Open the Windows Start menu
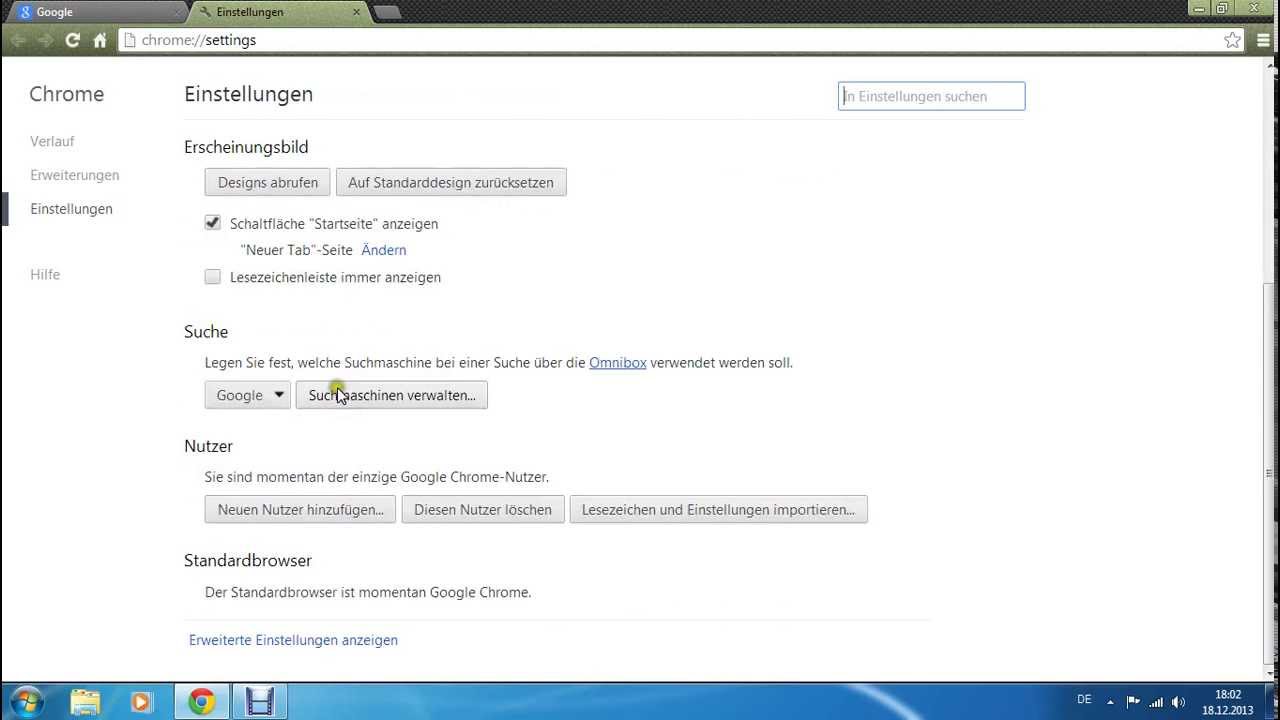This screenshot has width=1280, height=720. [27, 702]
